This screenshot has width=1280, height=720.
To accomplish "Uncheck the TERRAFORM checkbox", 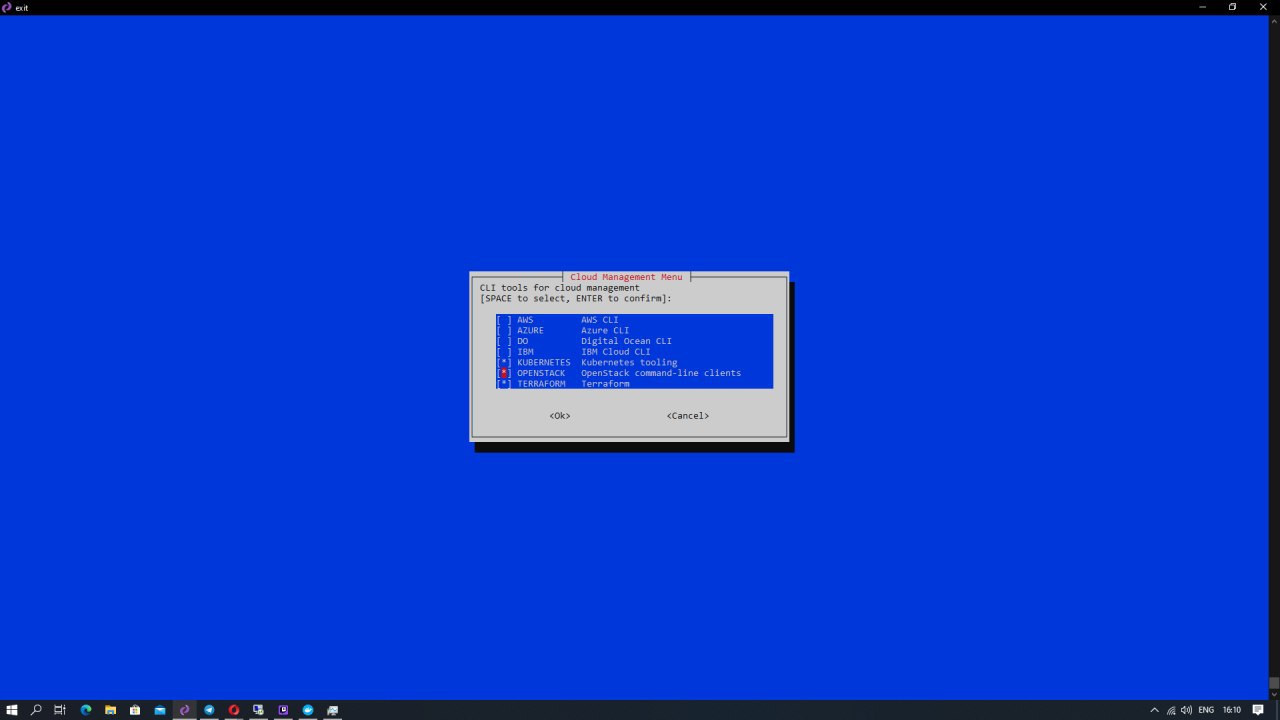I will [504, 384].
